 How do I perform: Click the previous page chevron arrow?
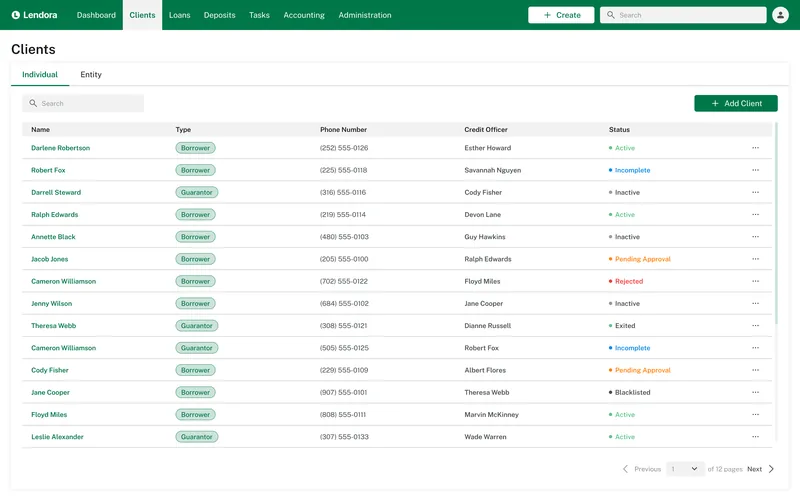[x=625, y=469]
